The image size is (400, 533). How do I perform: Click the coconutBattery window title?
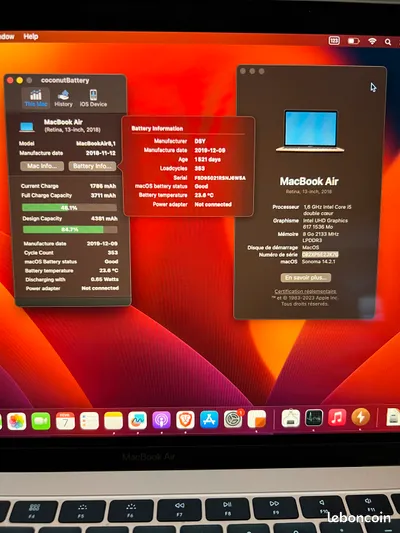tap(65, 81)
